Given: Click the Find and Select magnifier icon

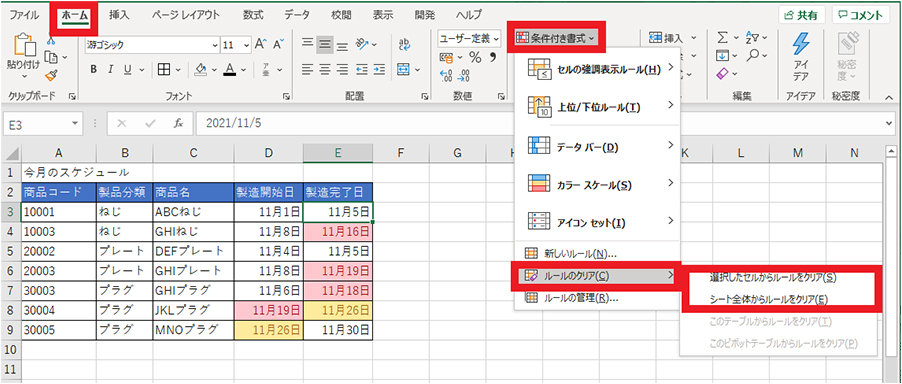Looking at the screenshot, I should coord(752,55).
